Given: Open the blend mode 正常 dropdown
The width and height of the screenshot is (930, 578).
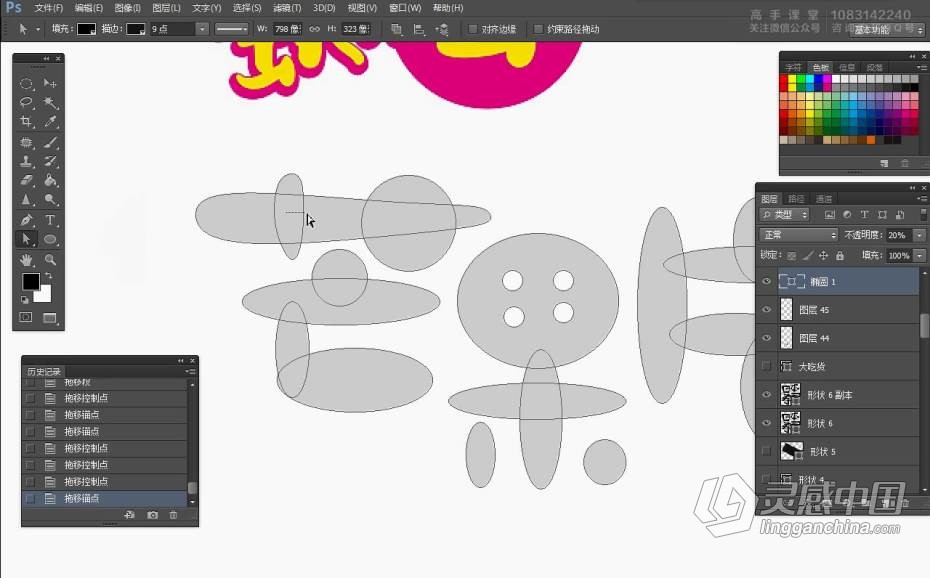Looking at the screenshot, I should (x=798, y=235).
